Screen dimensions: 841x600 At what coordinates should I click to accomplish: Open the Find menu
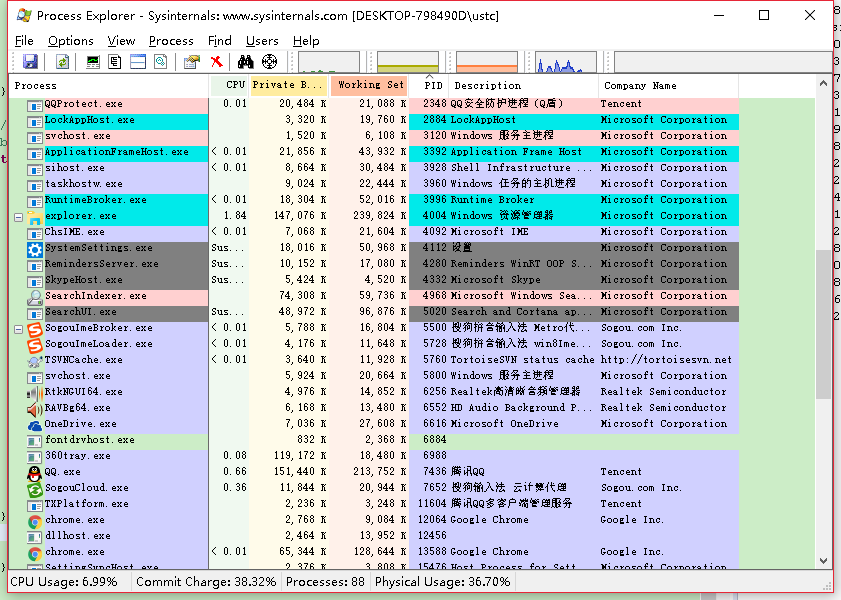[x=219, y=41]
